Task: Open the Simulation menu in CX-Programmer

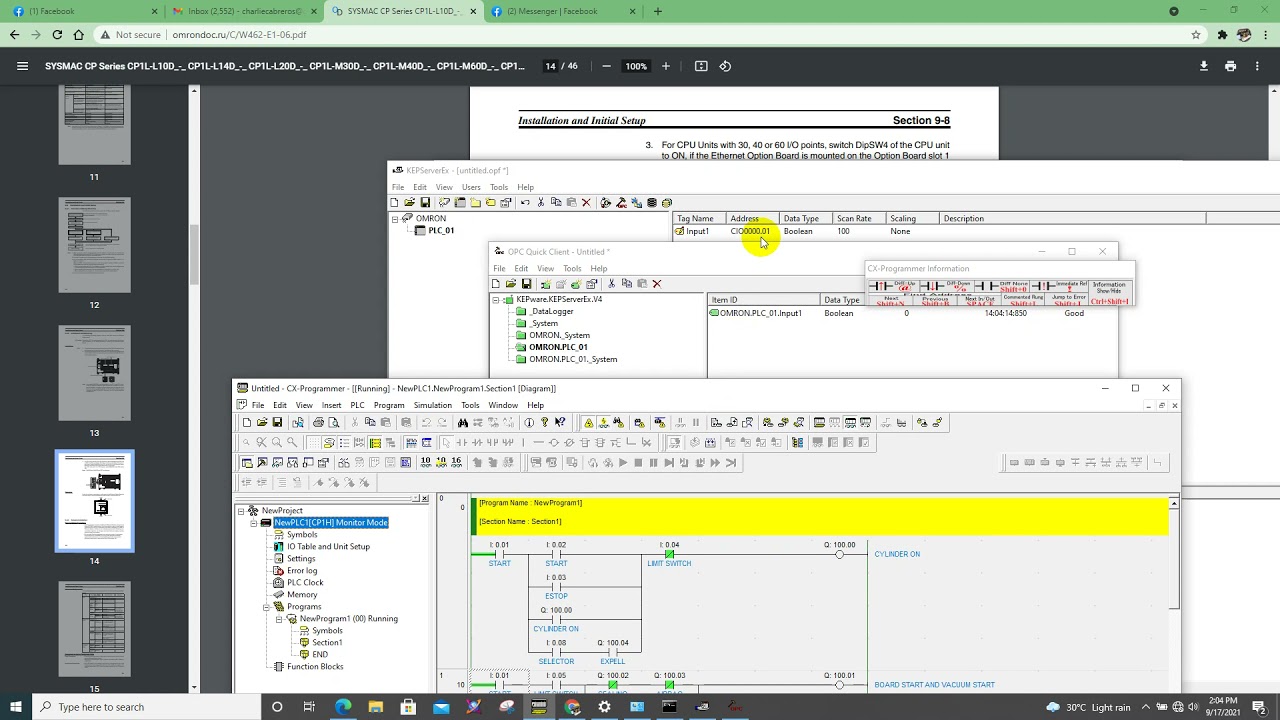Action: [432, 405]
